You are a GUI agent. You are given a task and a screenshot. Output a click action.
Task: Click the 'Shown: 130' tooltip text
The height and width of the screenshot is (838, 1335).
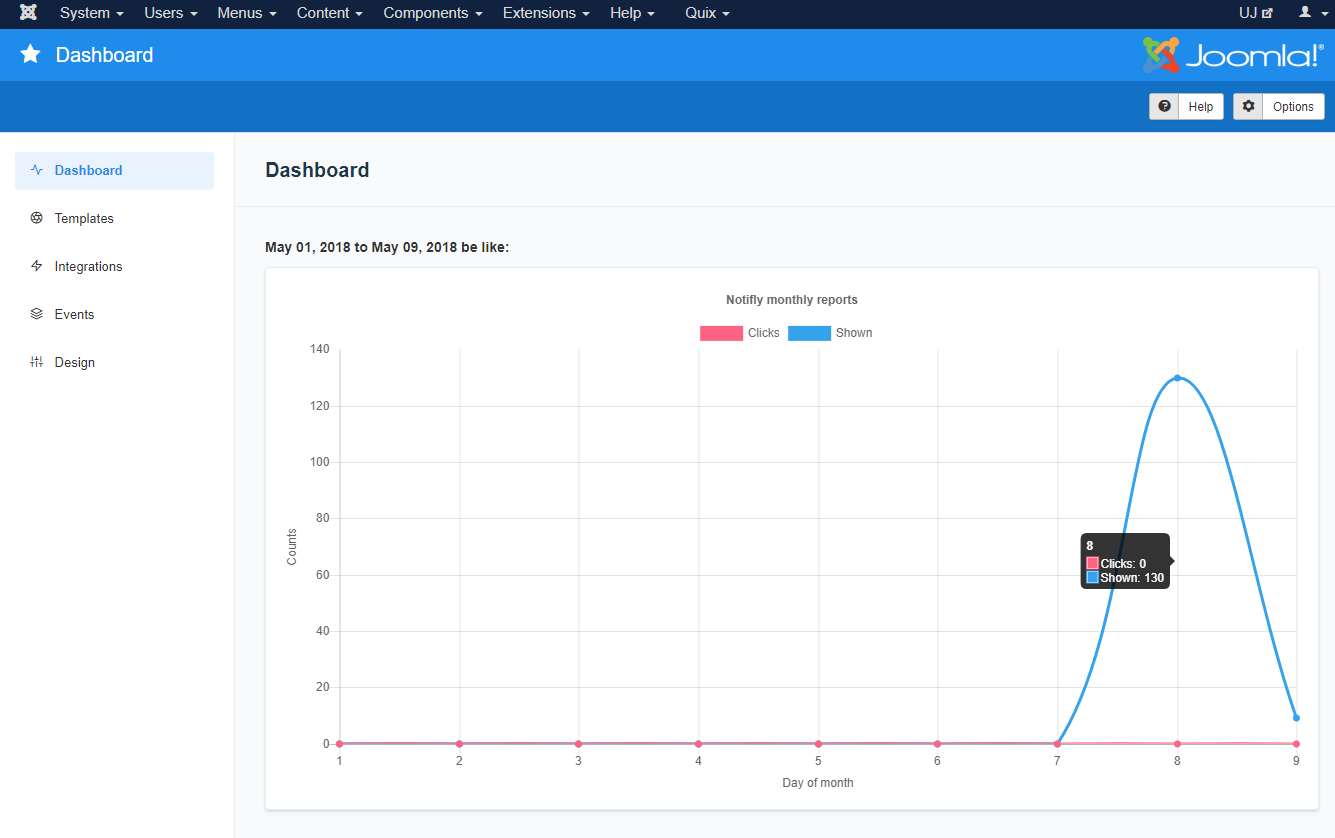pos(1132,578)
